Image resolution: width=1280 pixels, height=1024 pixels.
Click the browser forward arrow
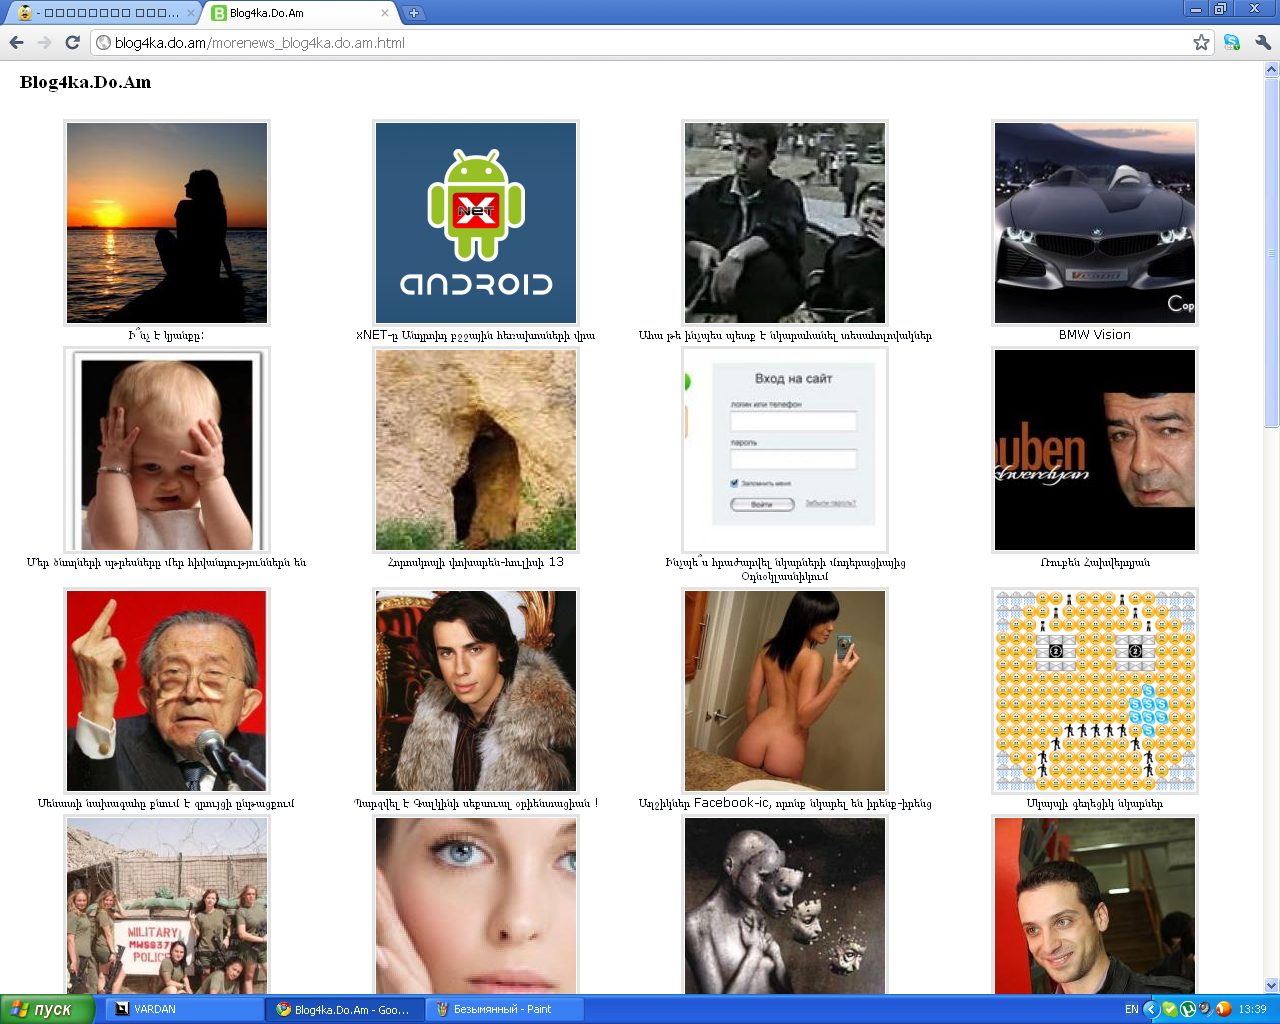click(44, 42)
